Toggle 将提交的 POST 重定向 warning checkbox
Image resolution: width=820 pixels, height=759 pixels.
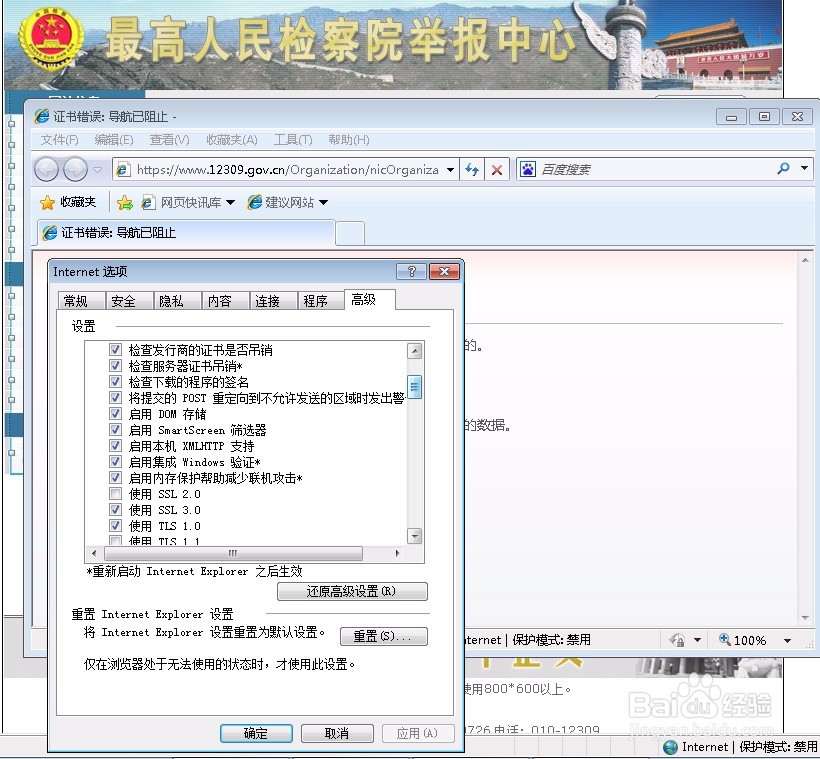click(x=116, y=398)
